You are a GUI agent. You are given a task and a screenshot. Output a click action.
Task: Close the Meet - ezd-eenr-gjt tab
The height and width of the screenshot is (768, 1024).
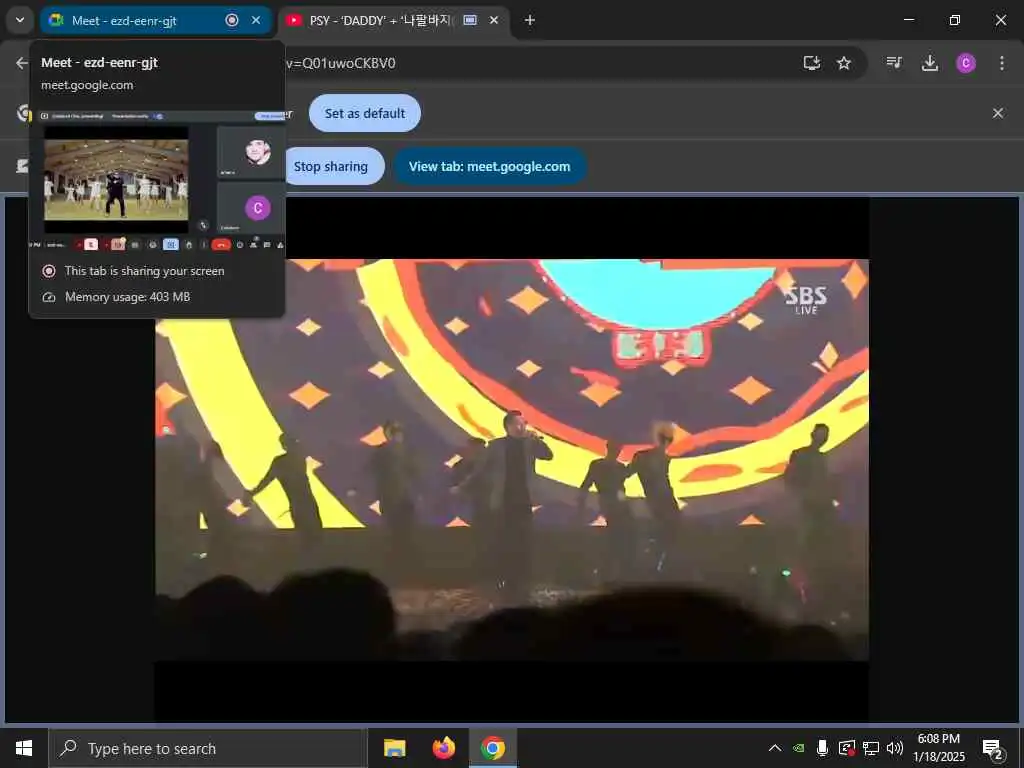pos(256,20)
